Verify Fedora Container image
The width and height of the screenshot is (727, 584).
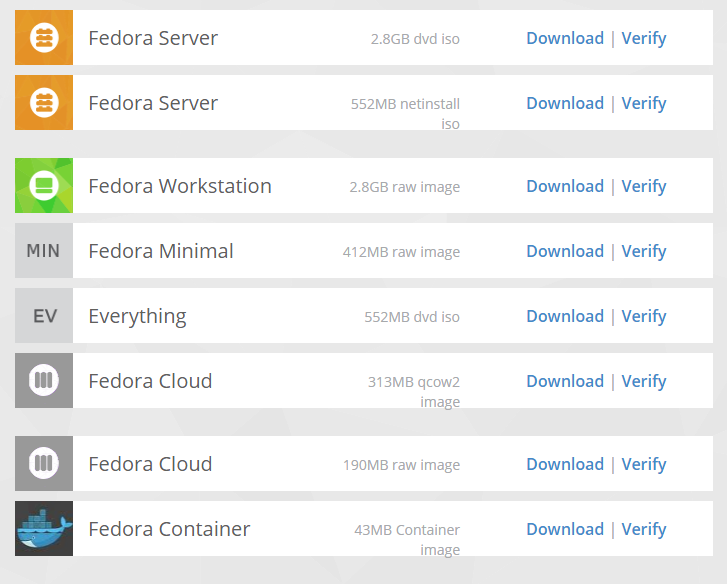point(644,529)
